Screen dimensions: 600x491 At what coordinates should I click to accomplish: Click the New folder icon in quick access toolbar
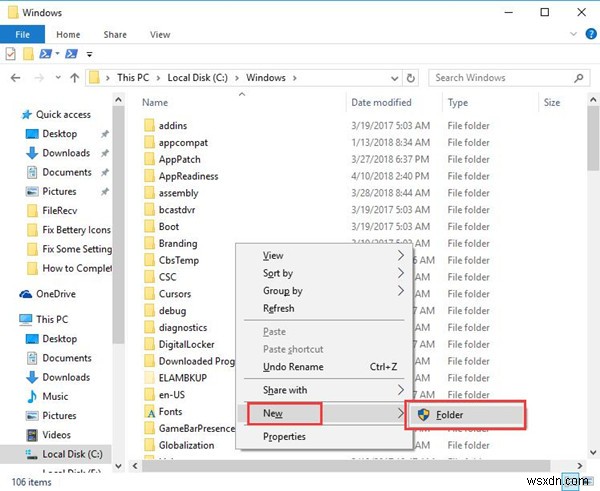click(x=28, y=54)
